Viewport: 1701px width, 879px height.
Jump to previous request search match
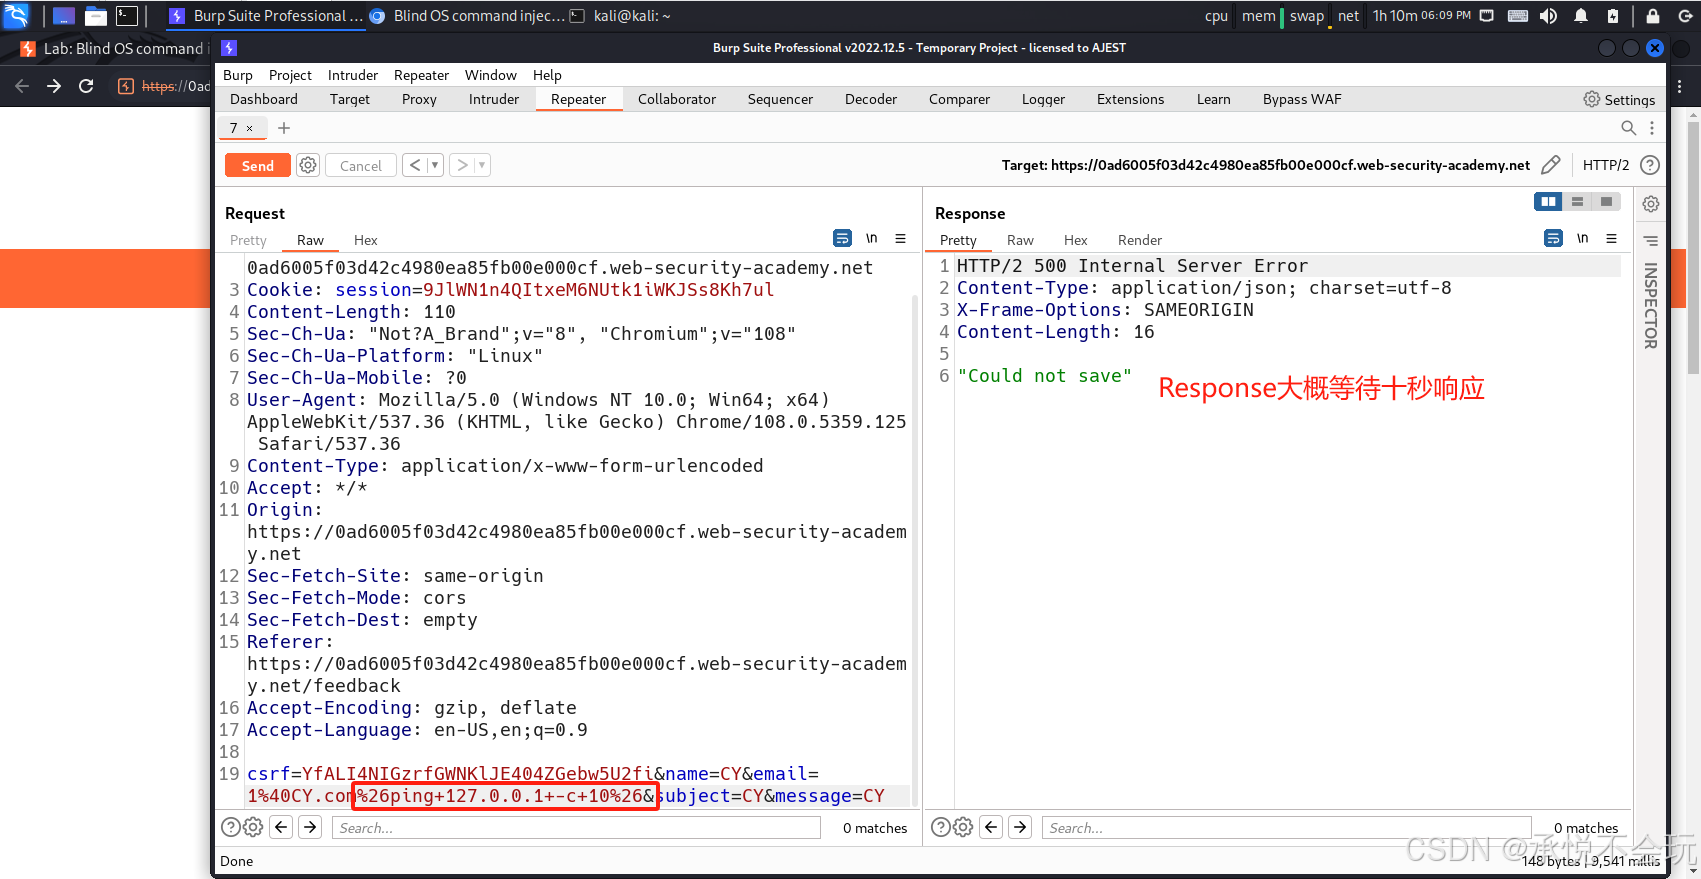coord(281,827)
